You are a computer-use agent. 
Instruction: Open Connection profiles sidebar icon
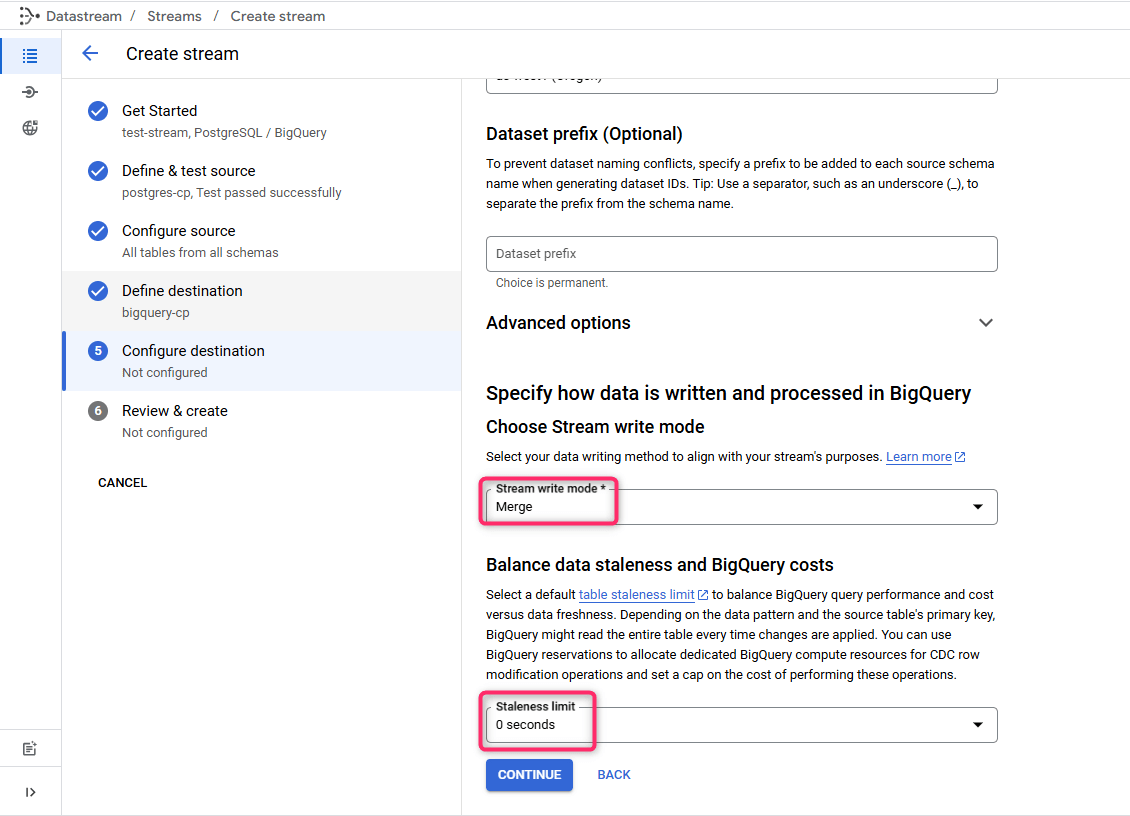click(30, 92)
